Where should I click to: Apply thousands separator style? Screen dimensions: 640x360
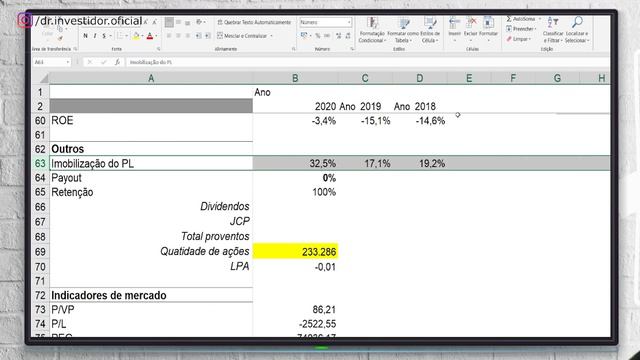click(327, 36)
